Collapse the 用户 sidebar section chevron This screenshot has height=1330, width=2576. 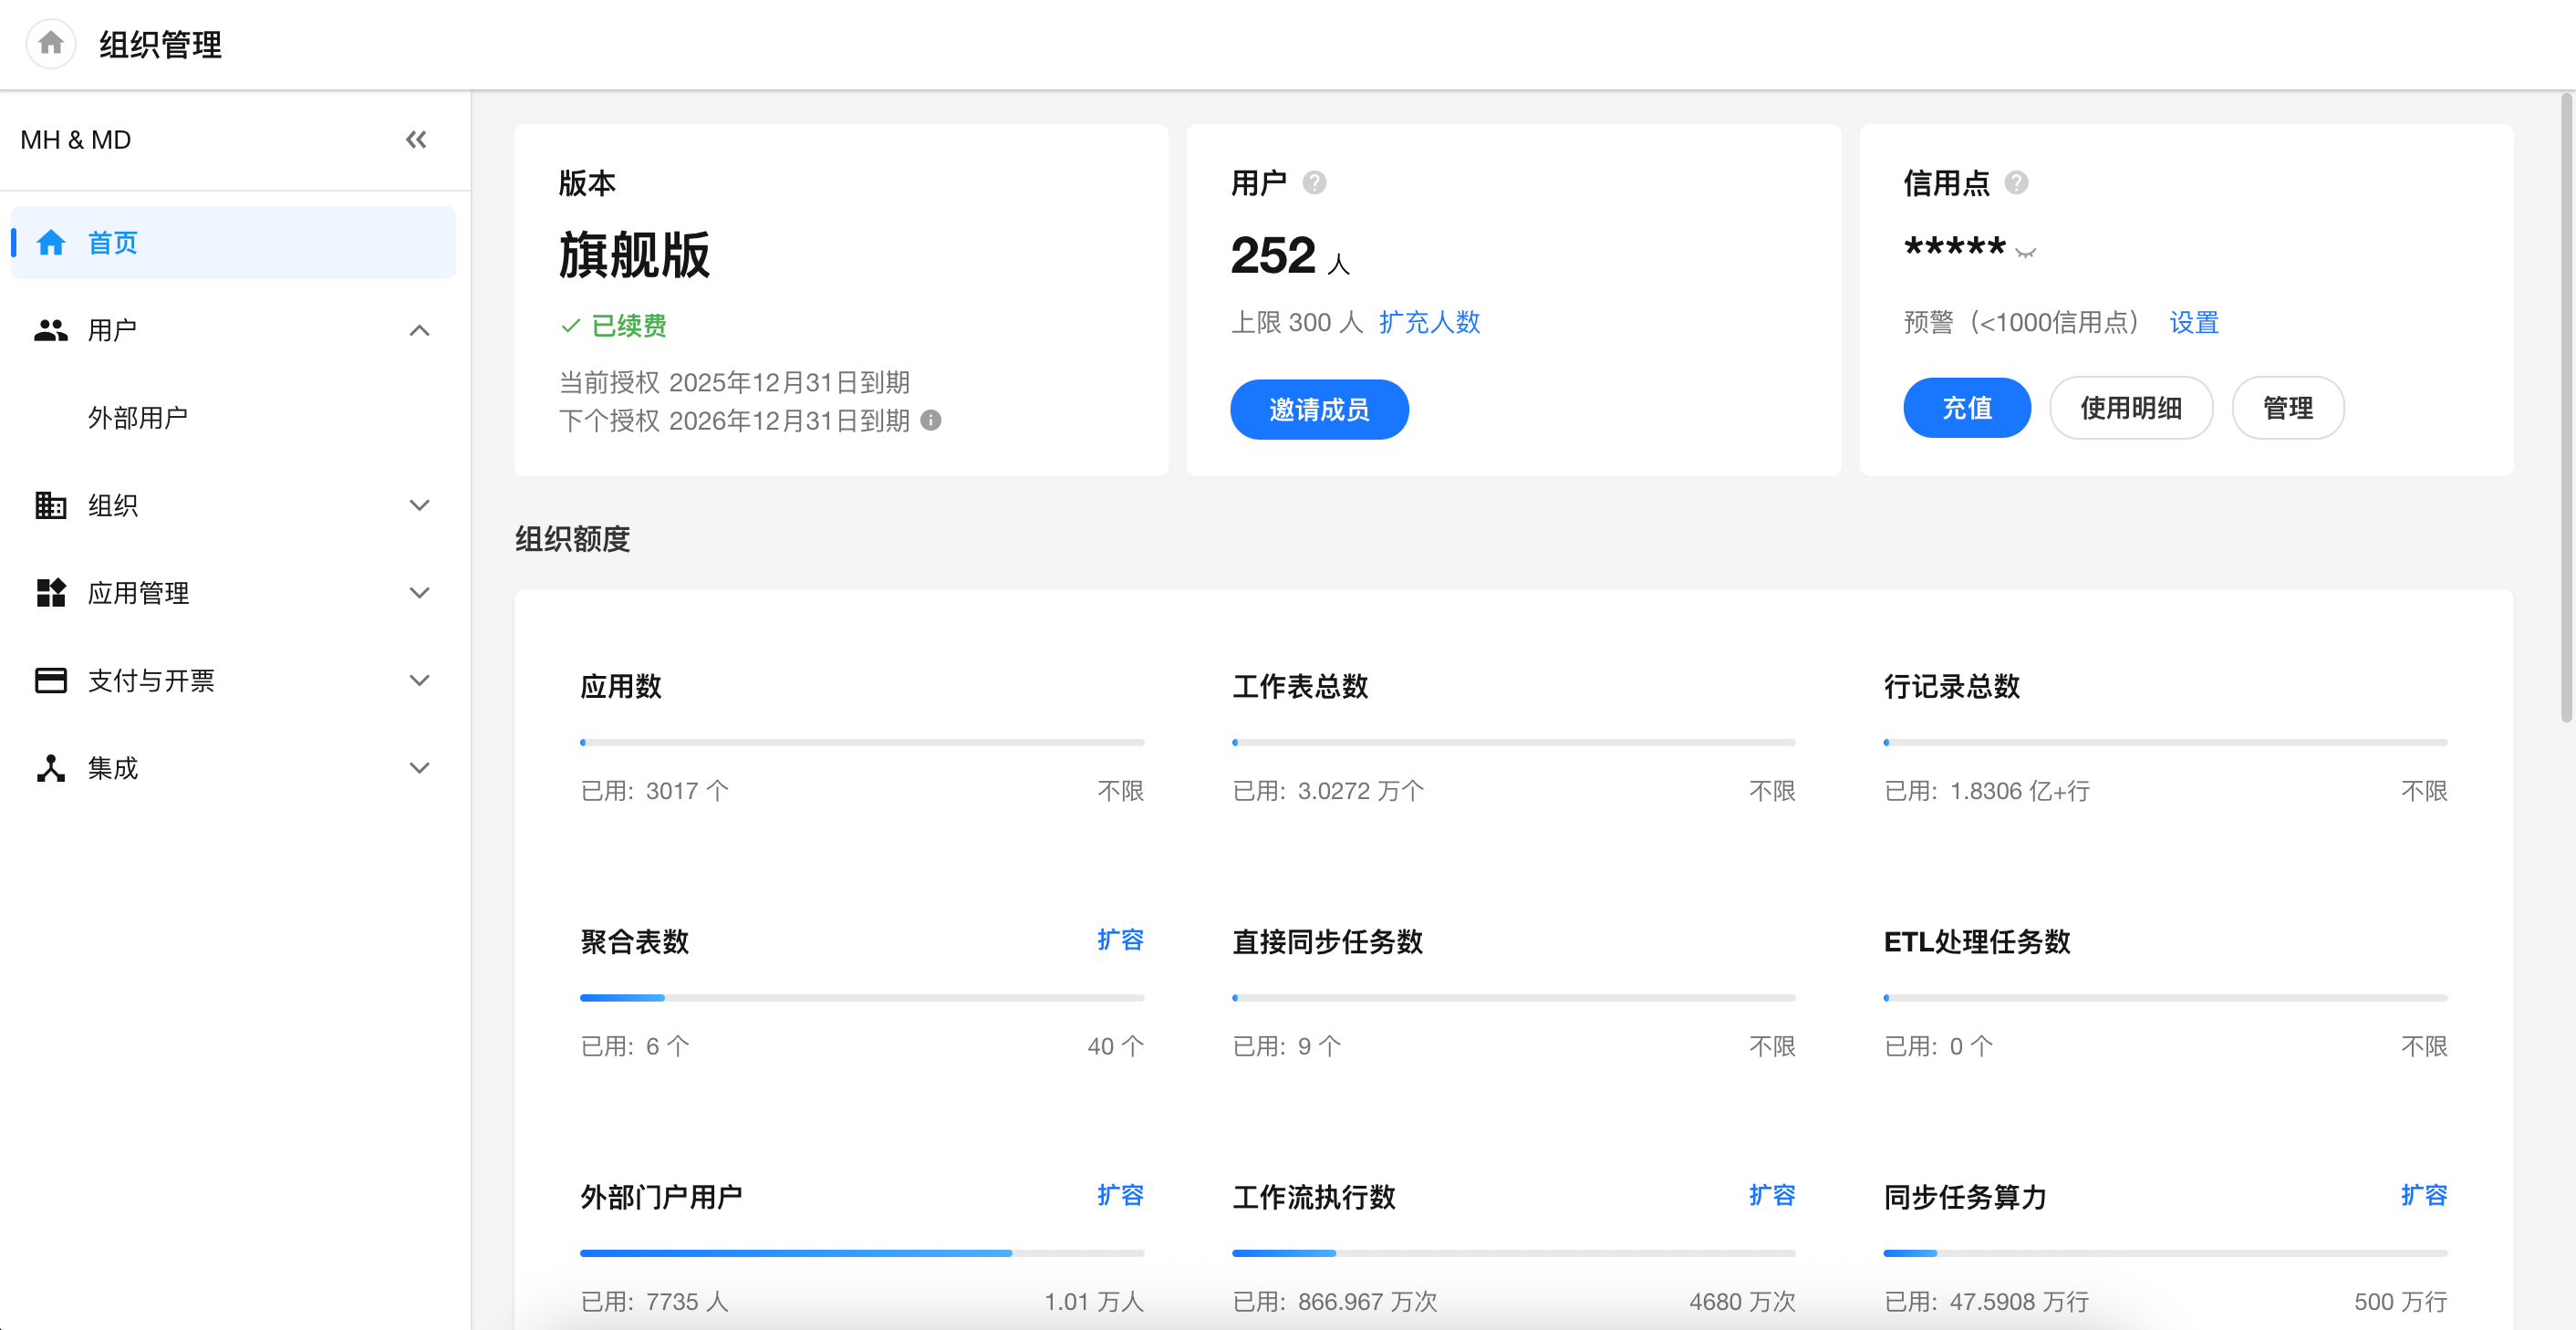tap(420, 330)
